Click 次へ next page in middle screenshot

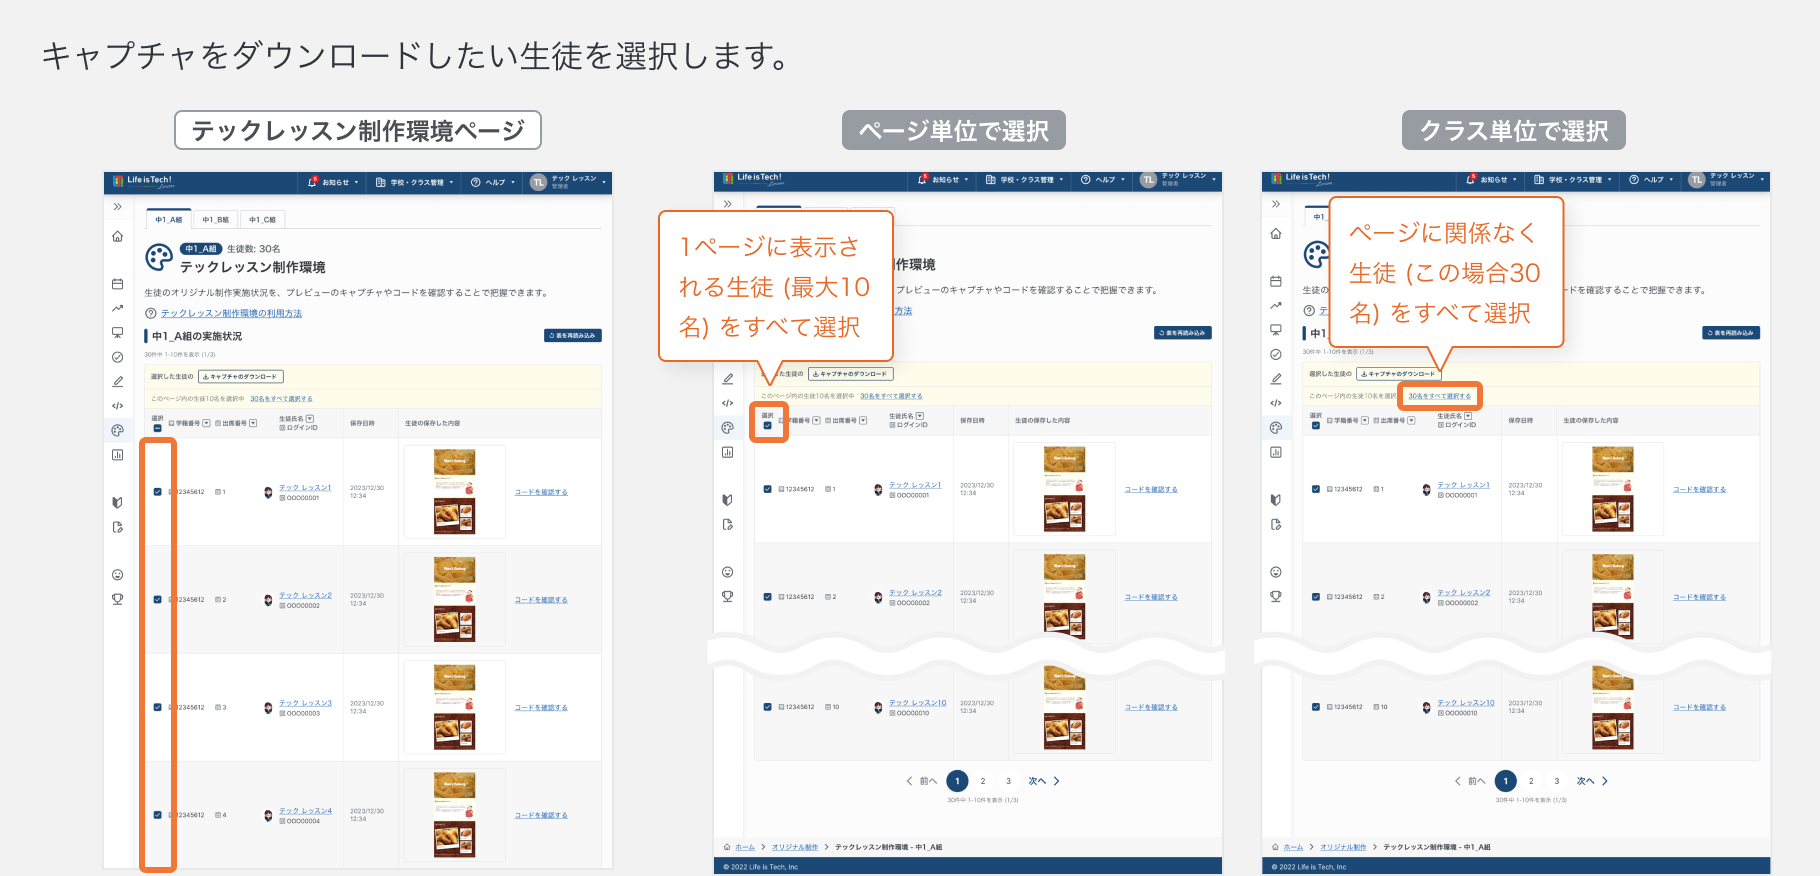[1043, 781]
